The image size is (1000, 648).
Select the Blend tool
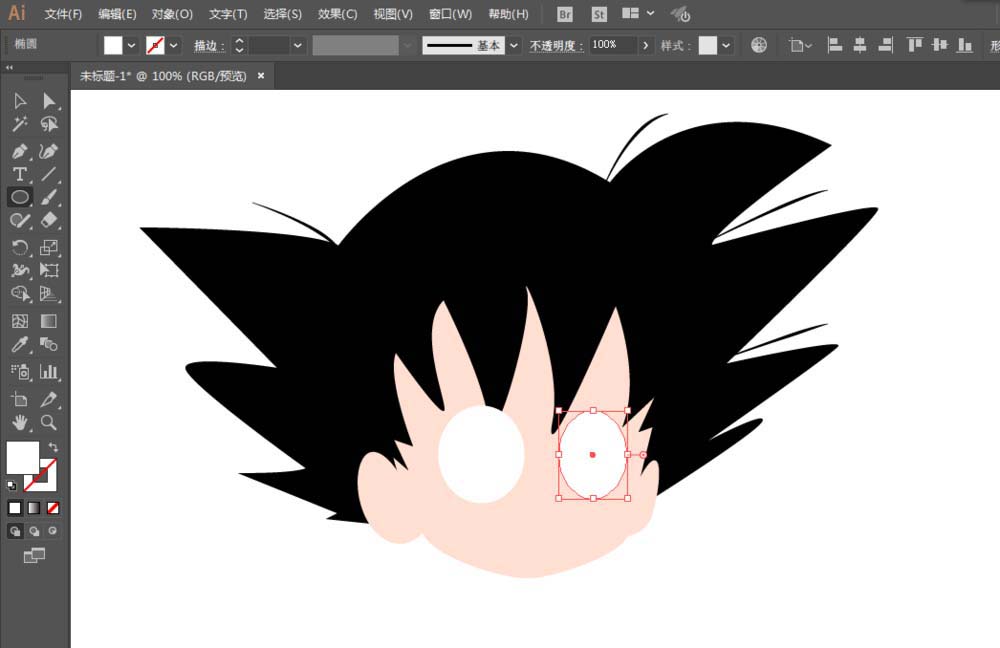point(48,344)
